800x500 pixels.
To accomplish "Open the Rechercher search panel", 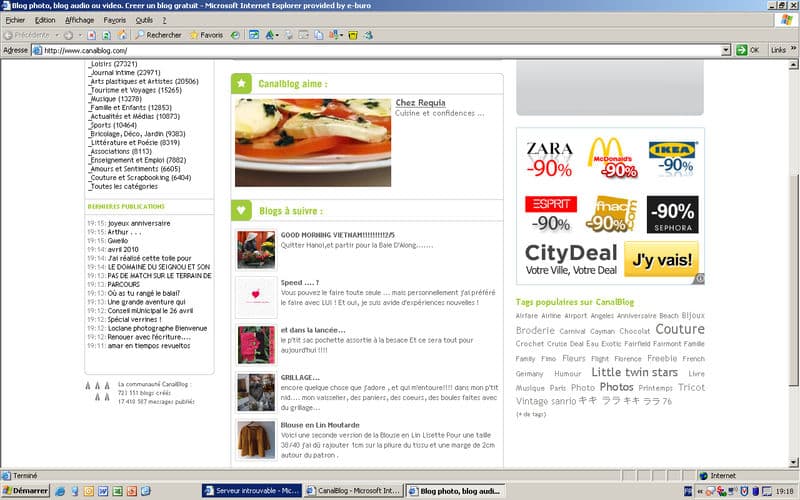I will click(x=159, y=35).
